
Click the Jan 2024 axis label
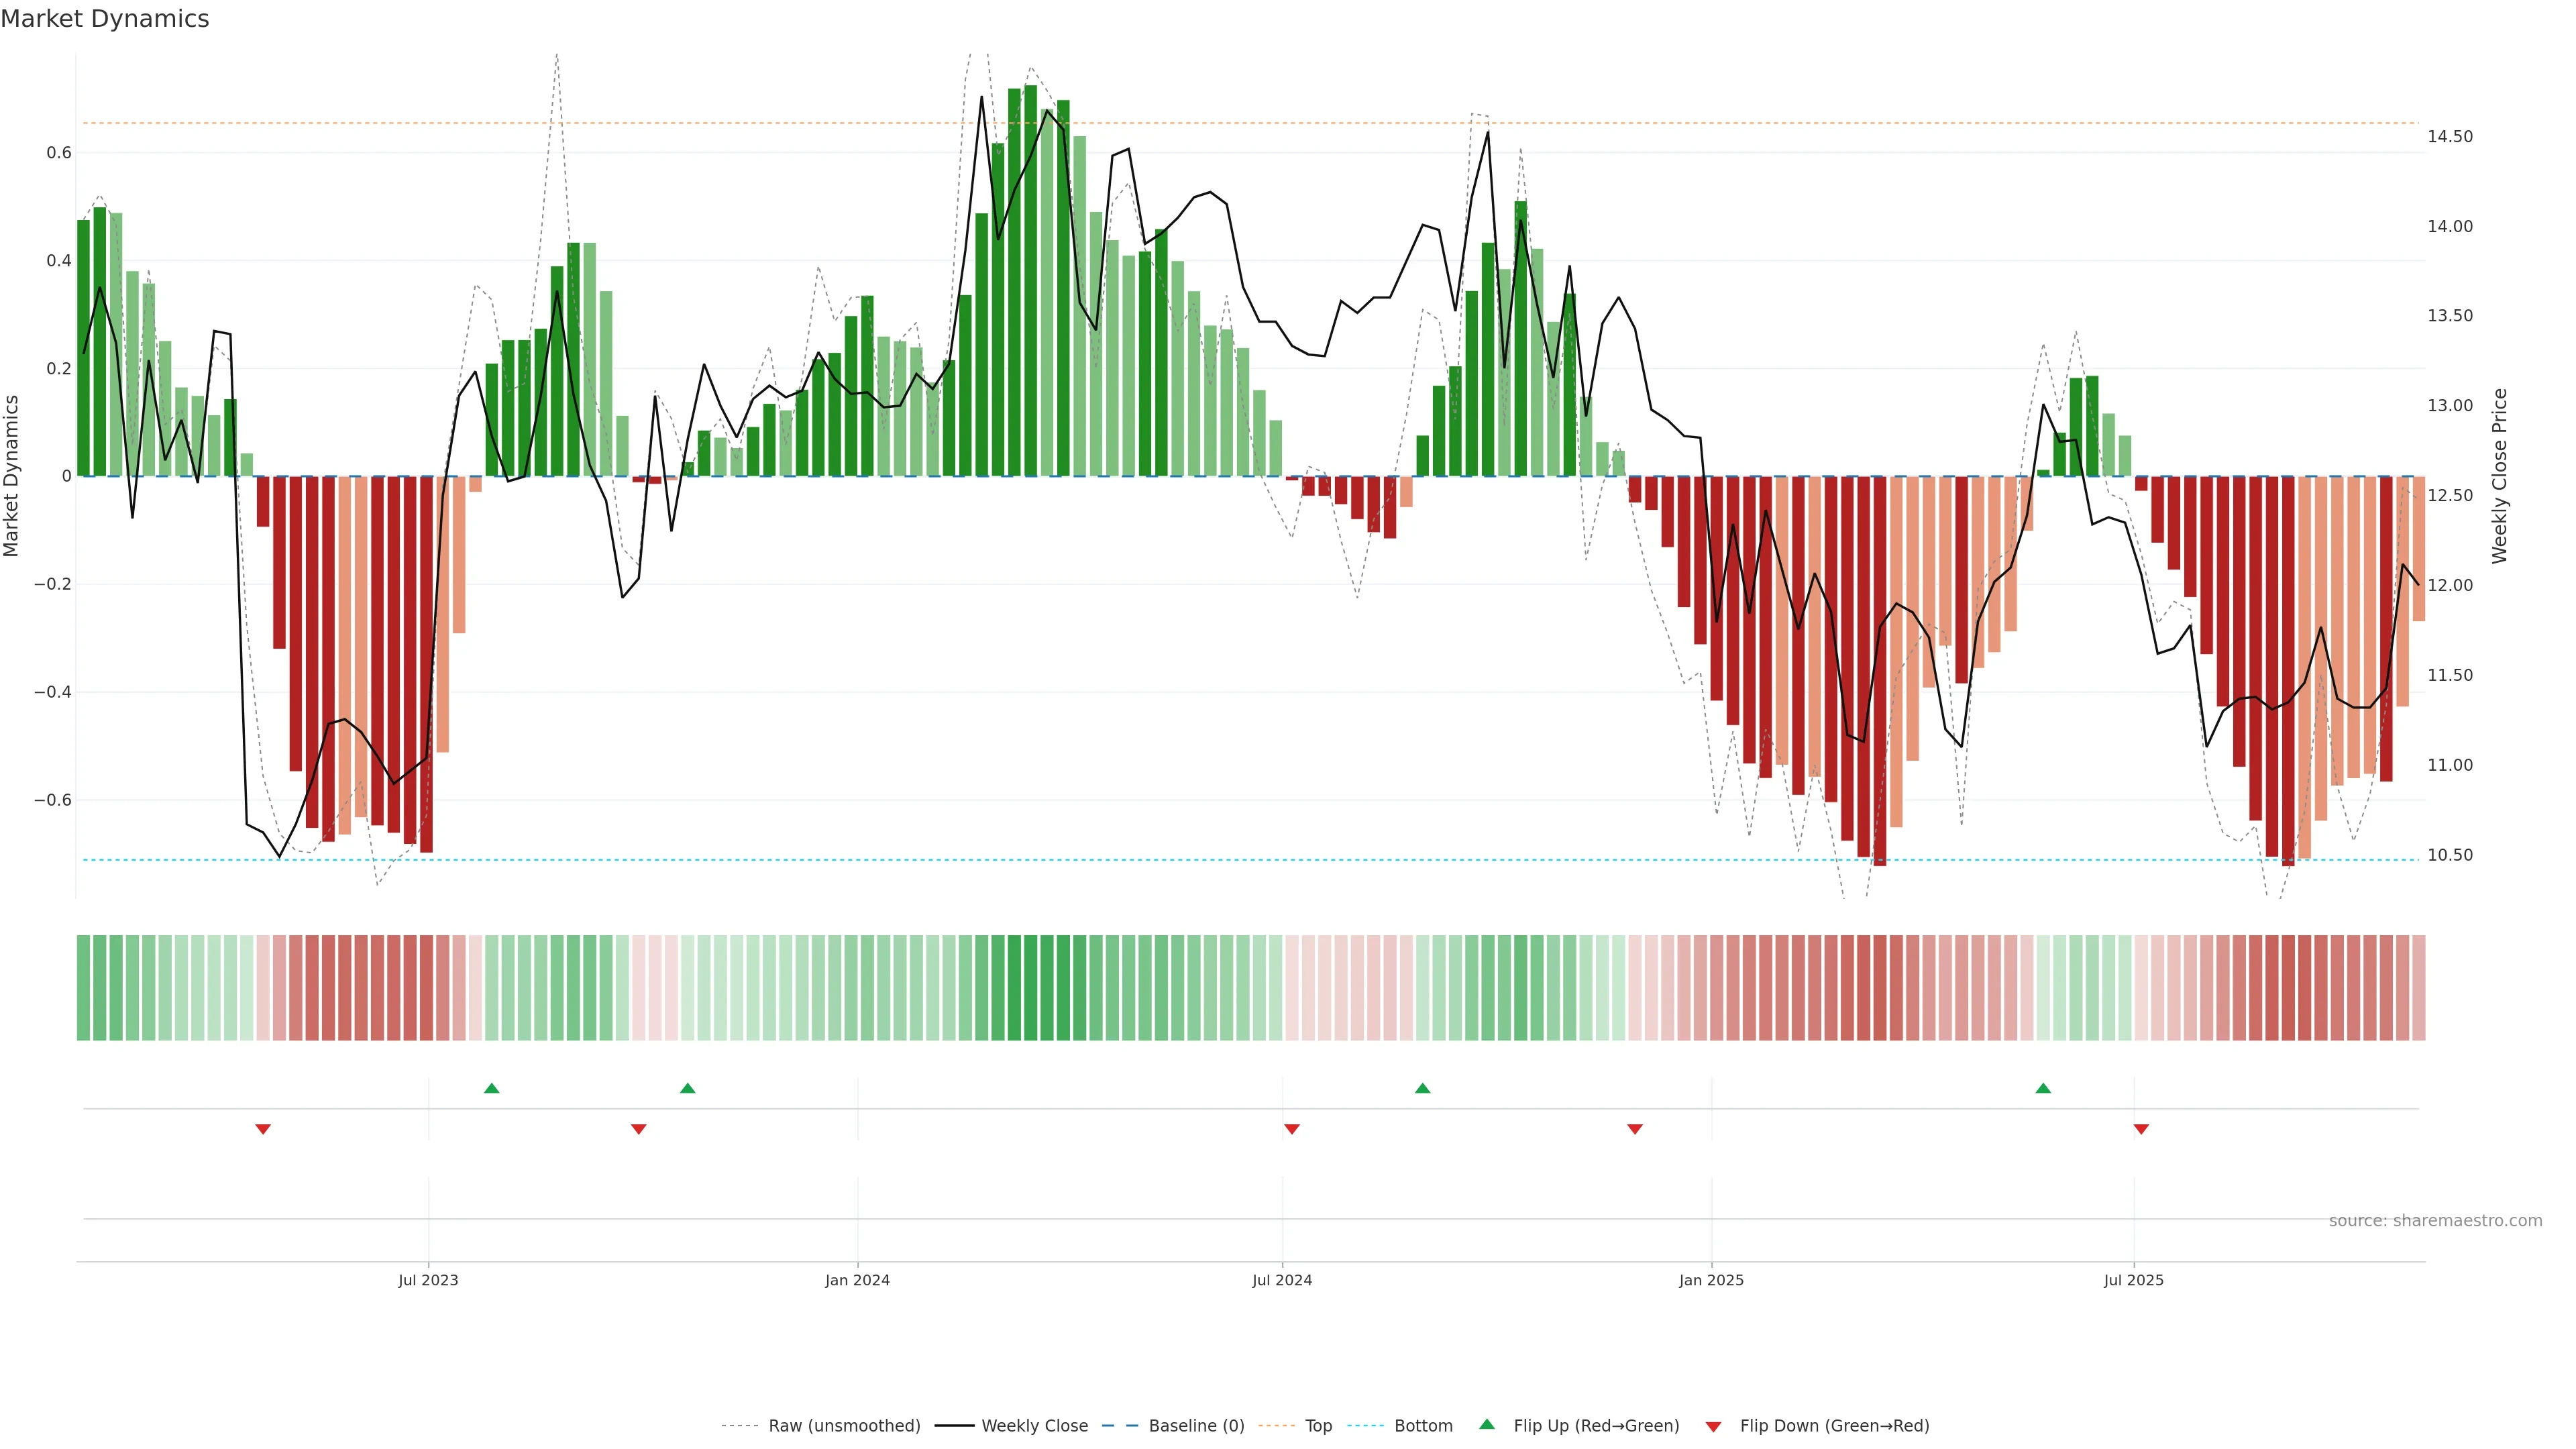[x=857, y=1280]
